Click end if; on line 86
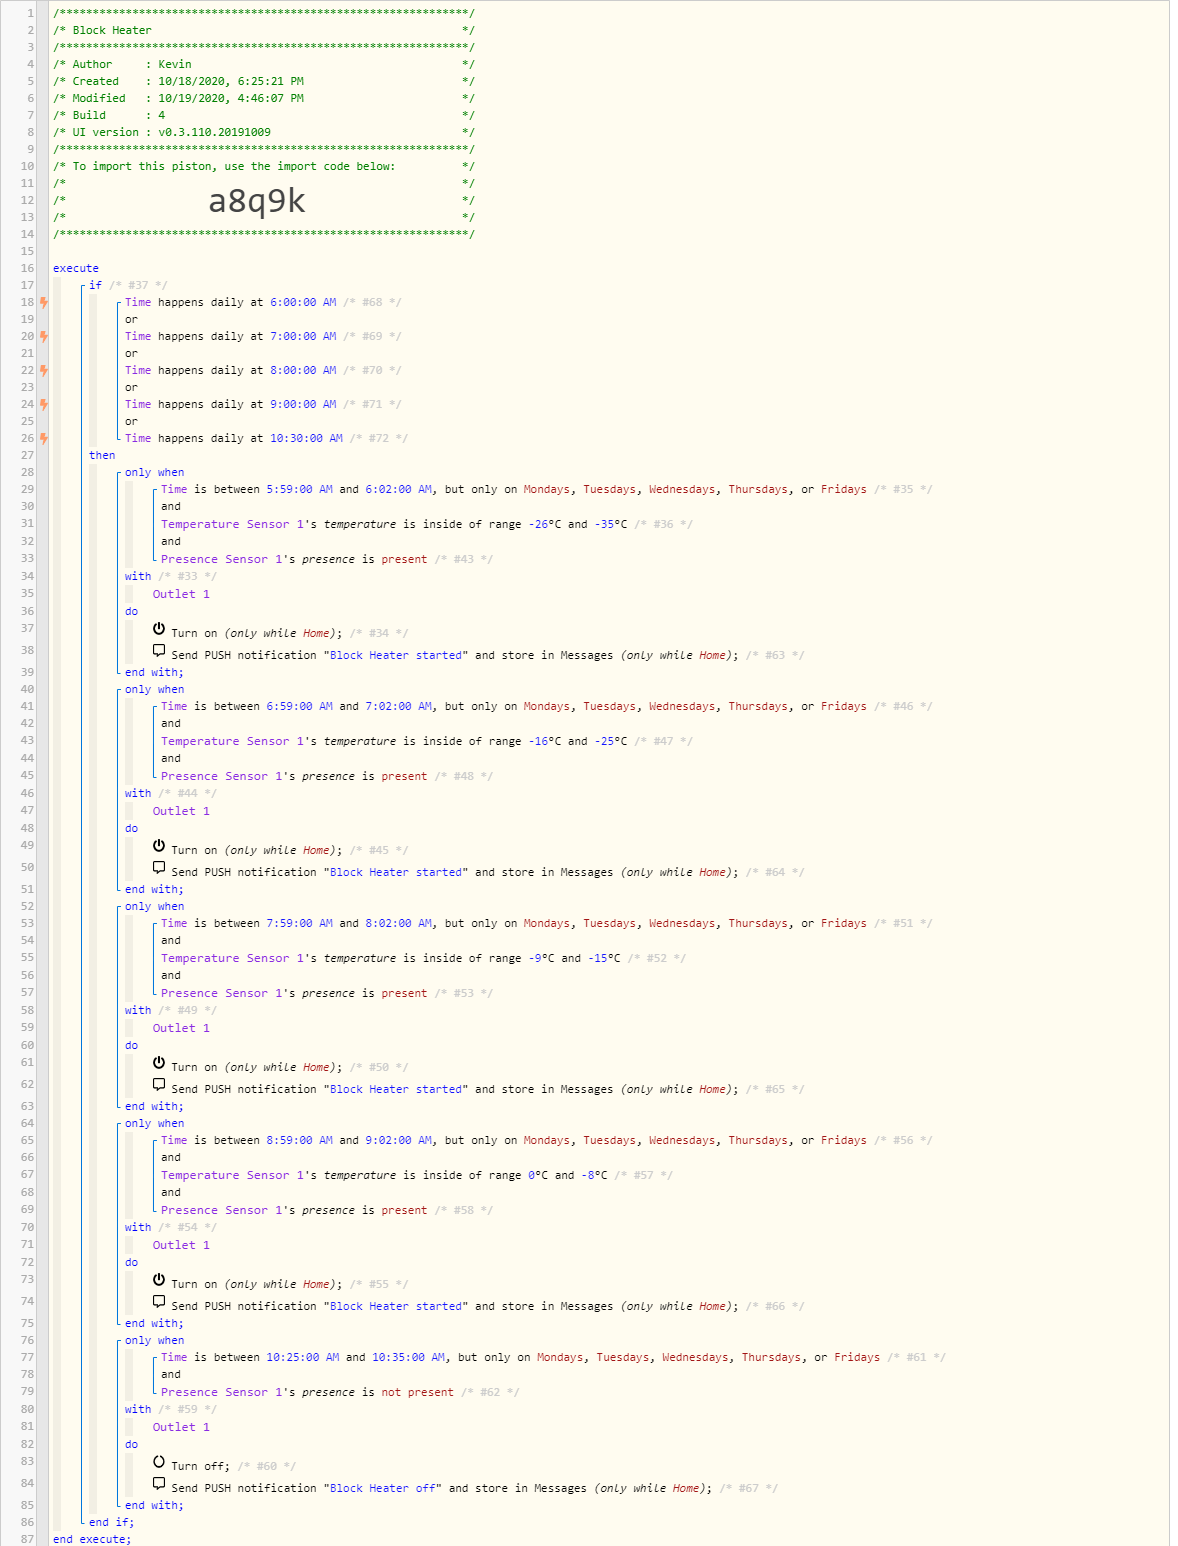Image resolution: width=1178 pixels, height=1546 pixels. coord(111,1522)
